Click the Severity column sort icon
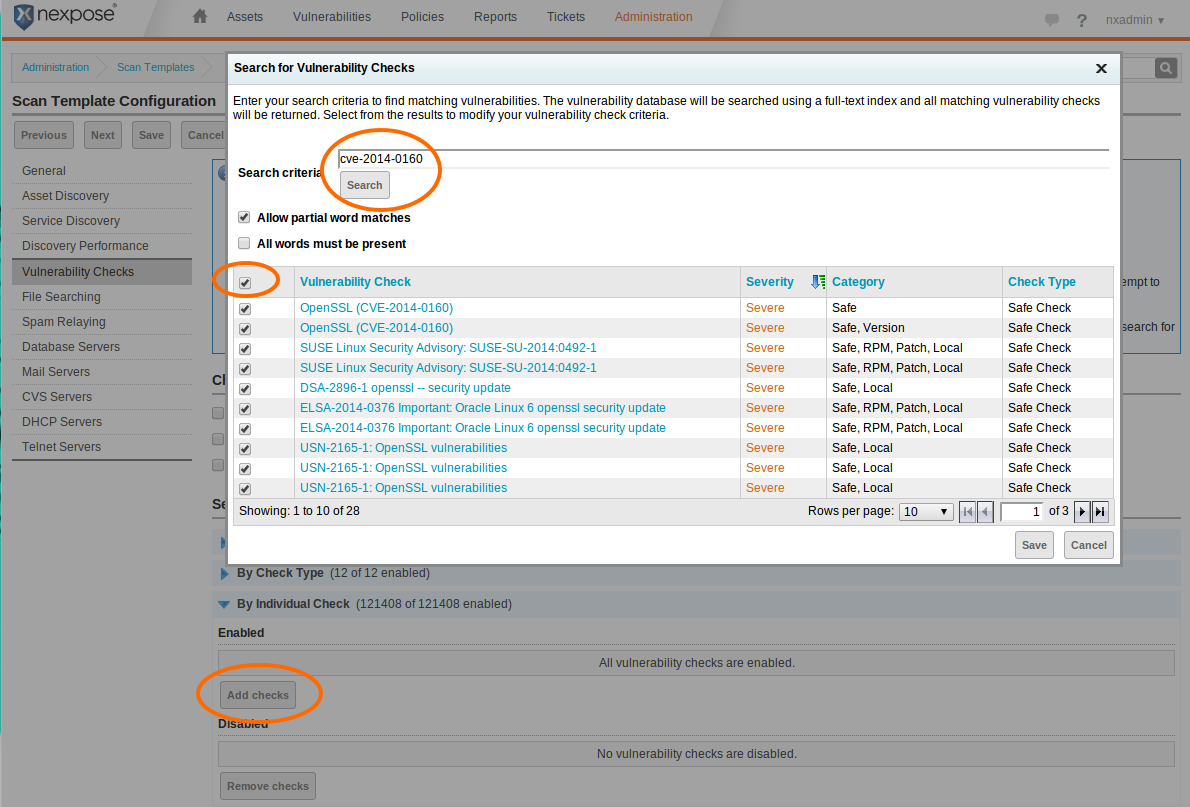1190x807 pixels. (x=818, y=282)
